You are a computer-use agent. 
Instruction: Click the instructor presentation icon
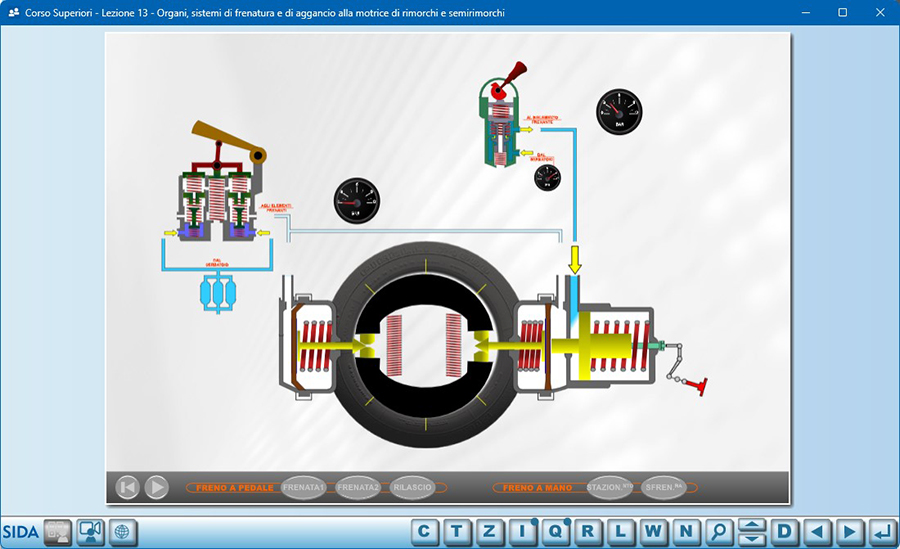[x=91, y=531]
